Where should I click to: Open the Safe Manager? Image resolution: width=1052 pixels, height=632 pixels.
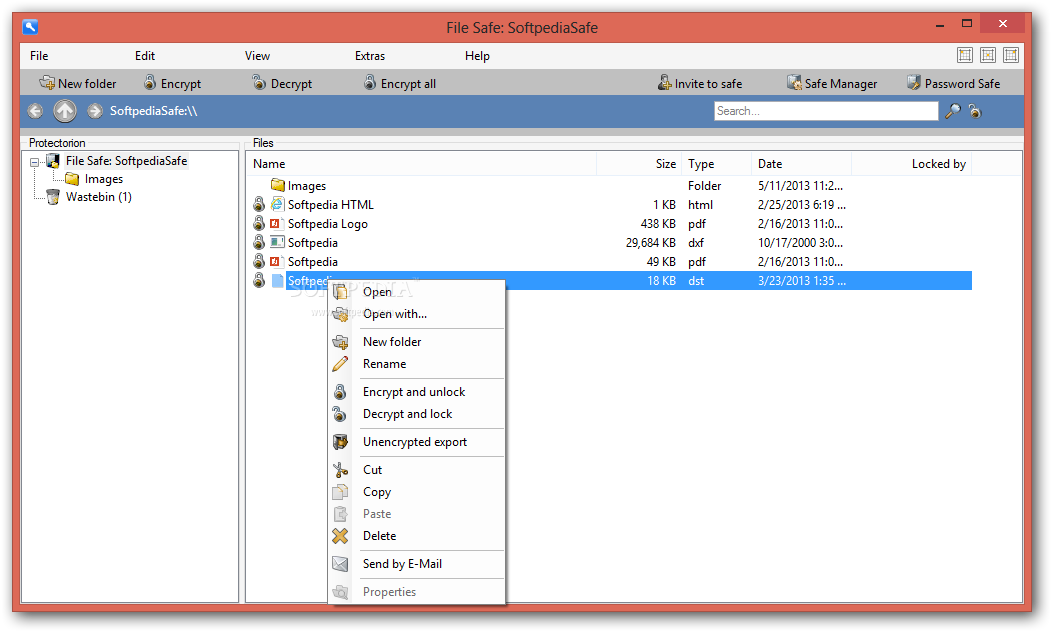(832, 83)
